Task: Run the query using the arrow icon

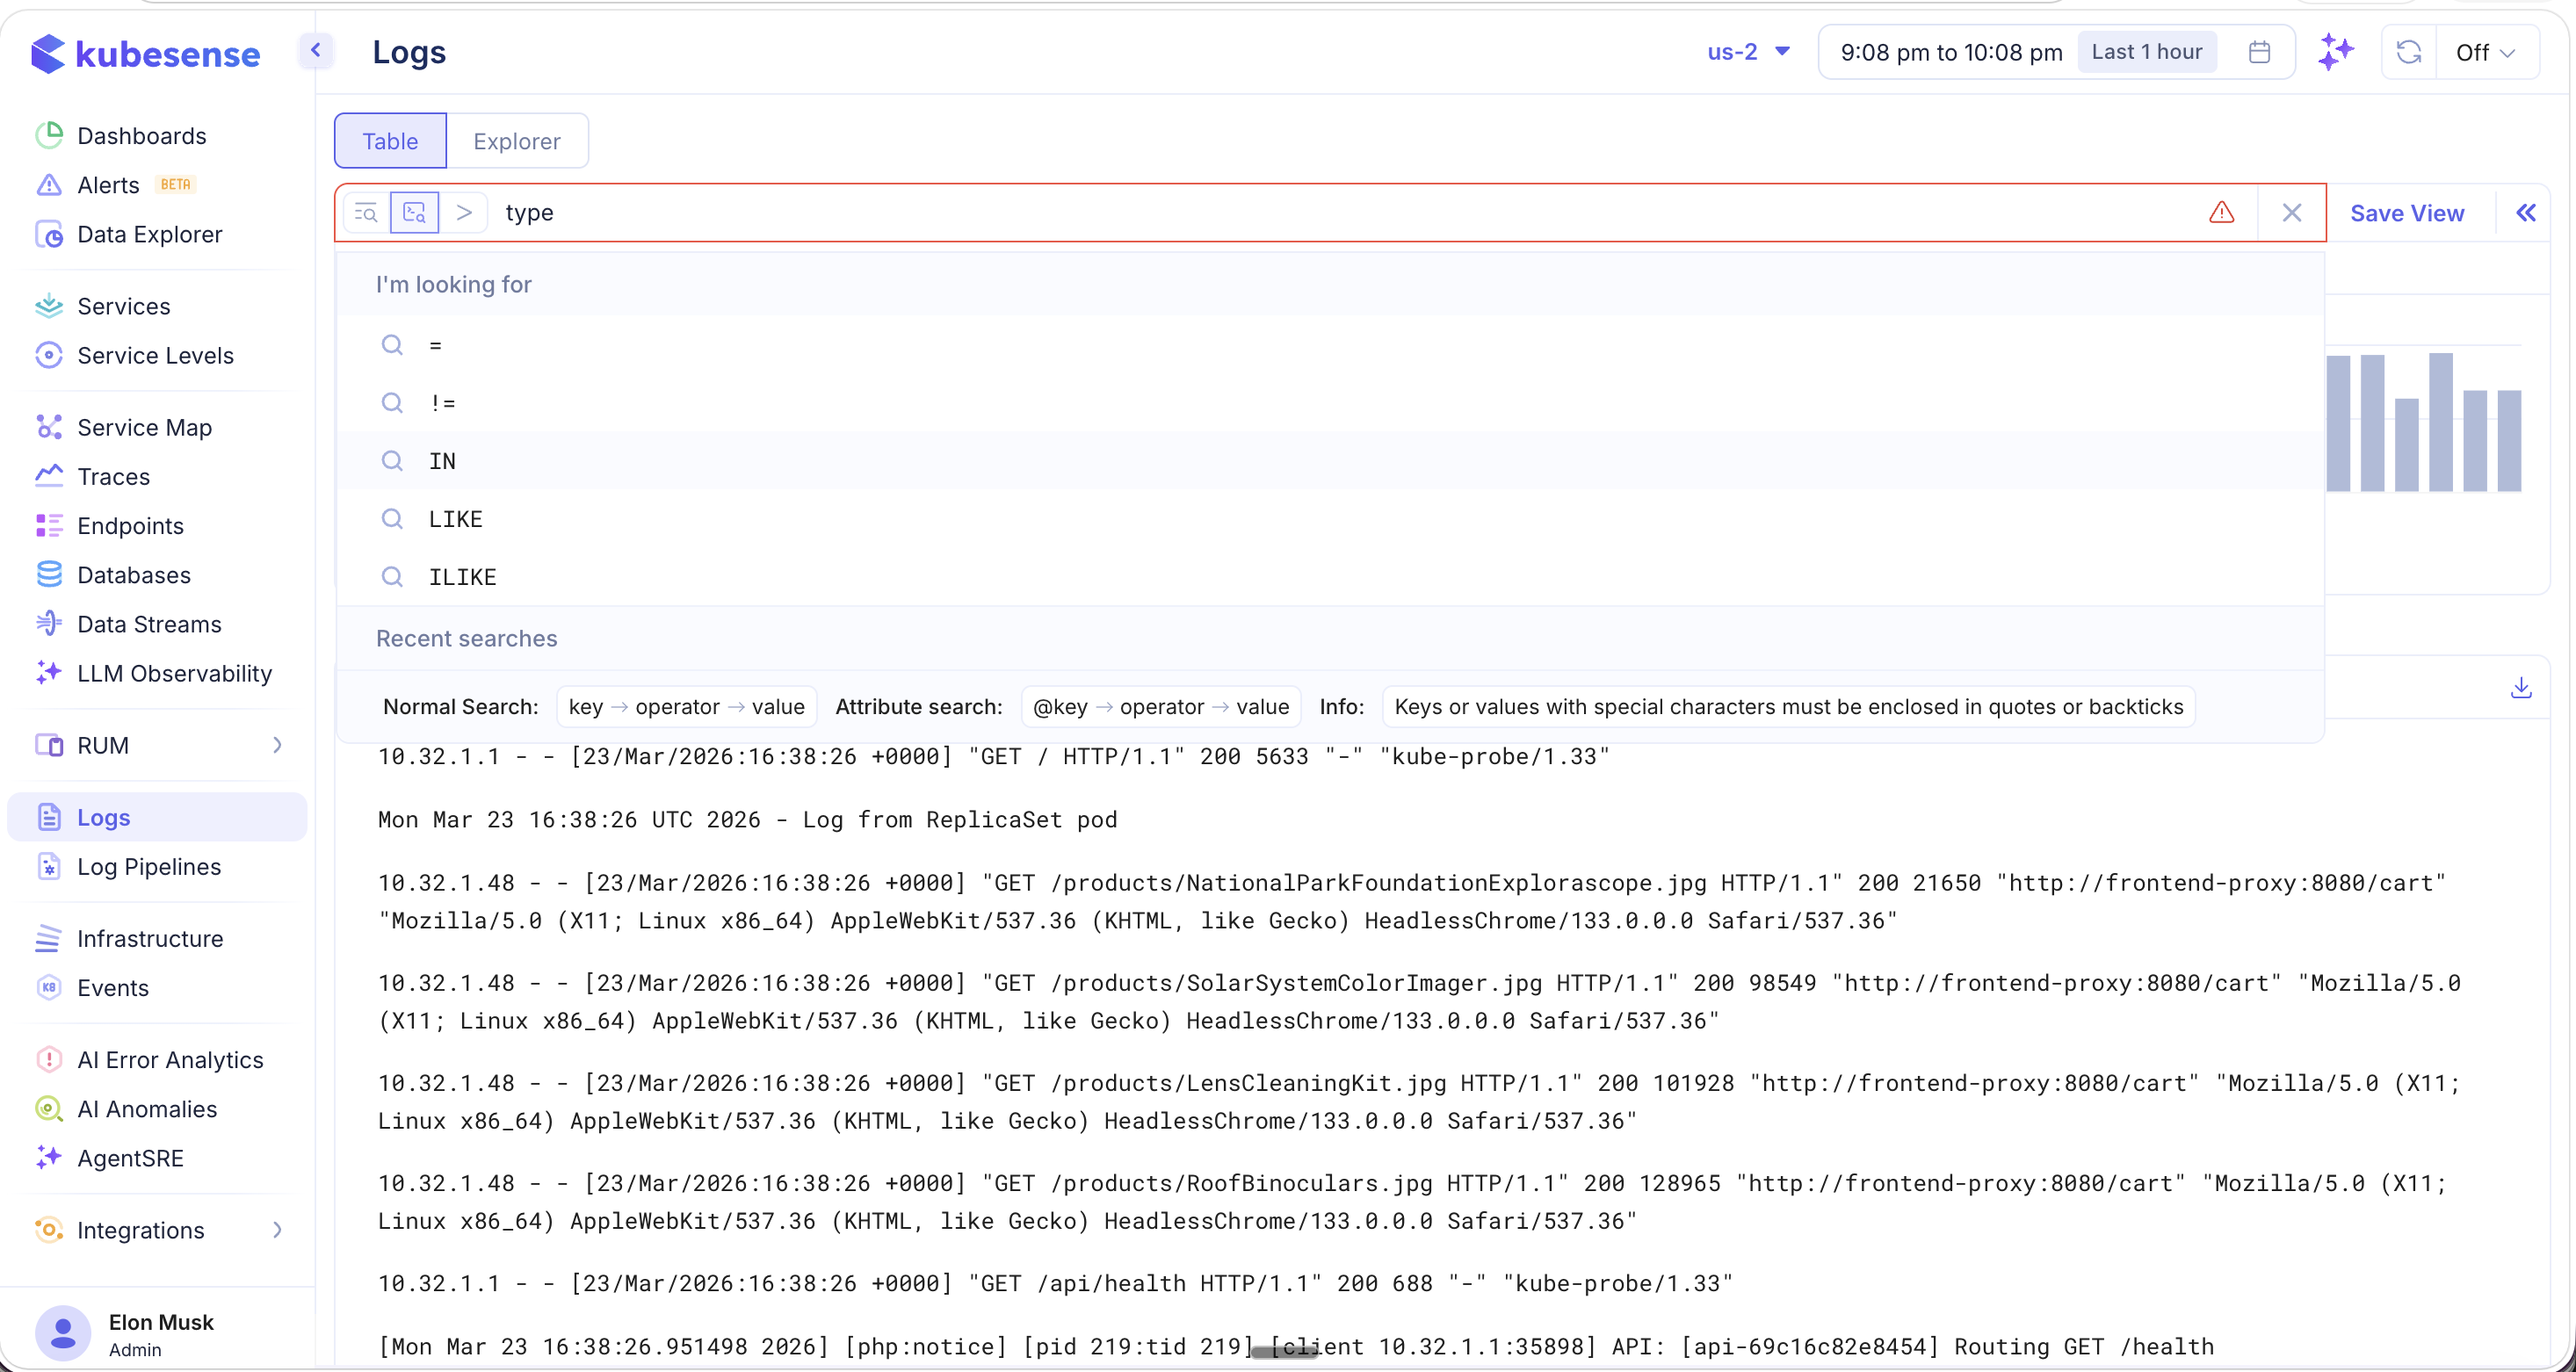Action: (465, 212)
